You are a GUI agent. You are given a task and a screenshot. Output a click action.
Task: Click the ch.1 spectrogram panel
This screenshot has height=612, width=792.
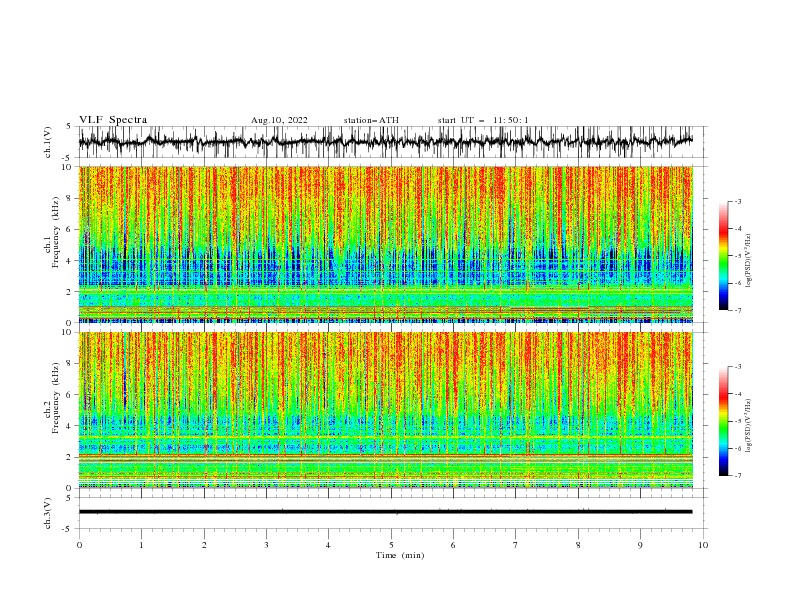pos(386,244)
